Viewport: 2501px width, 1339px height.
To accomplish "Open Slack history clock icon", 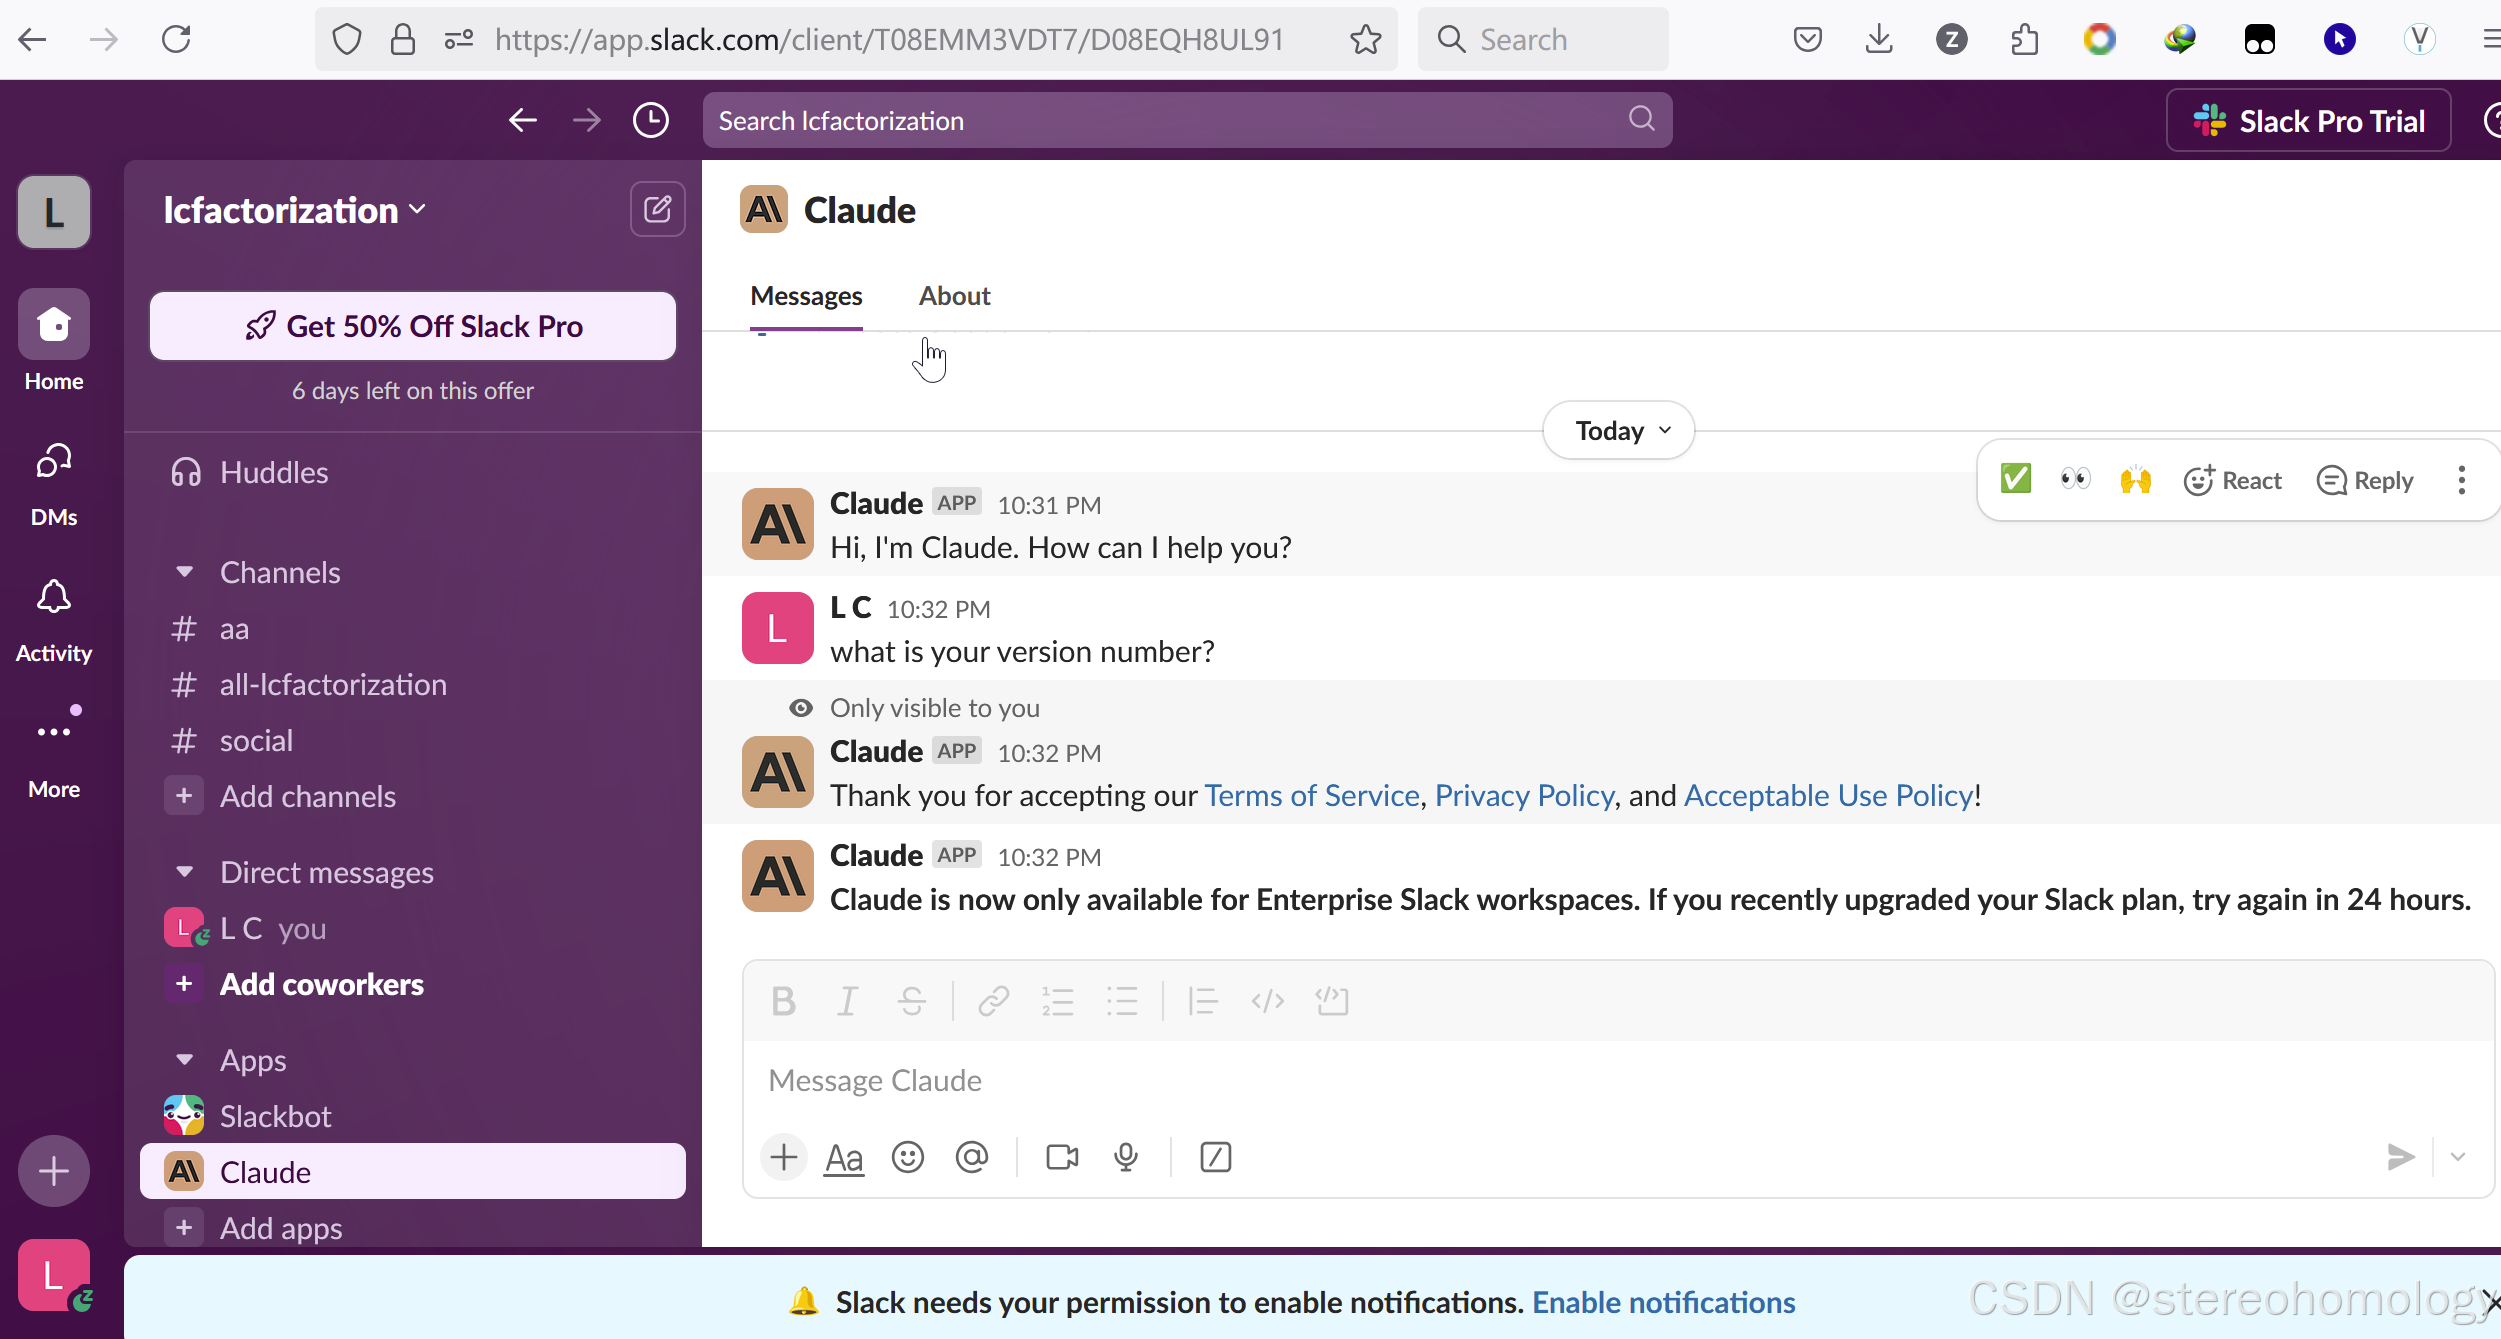I will pyautogui.click(x=651, y=120).
